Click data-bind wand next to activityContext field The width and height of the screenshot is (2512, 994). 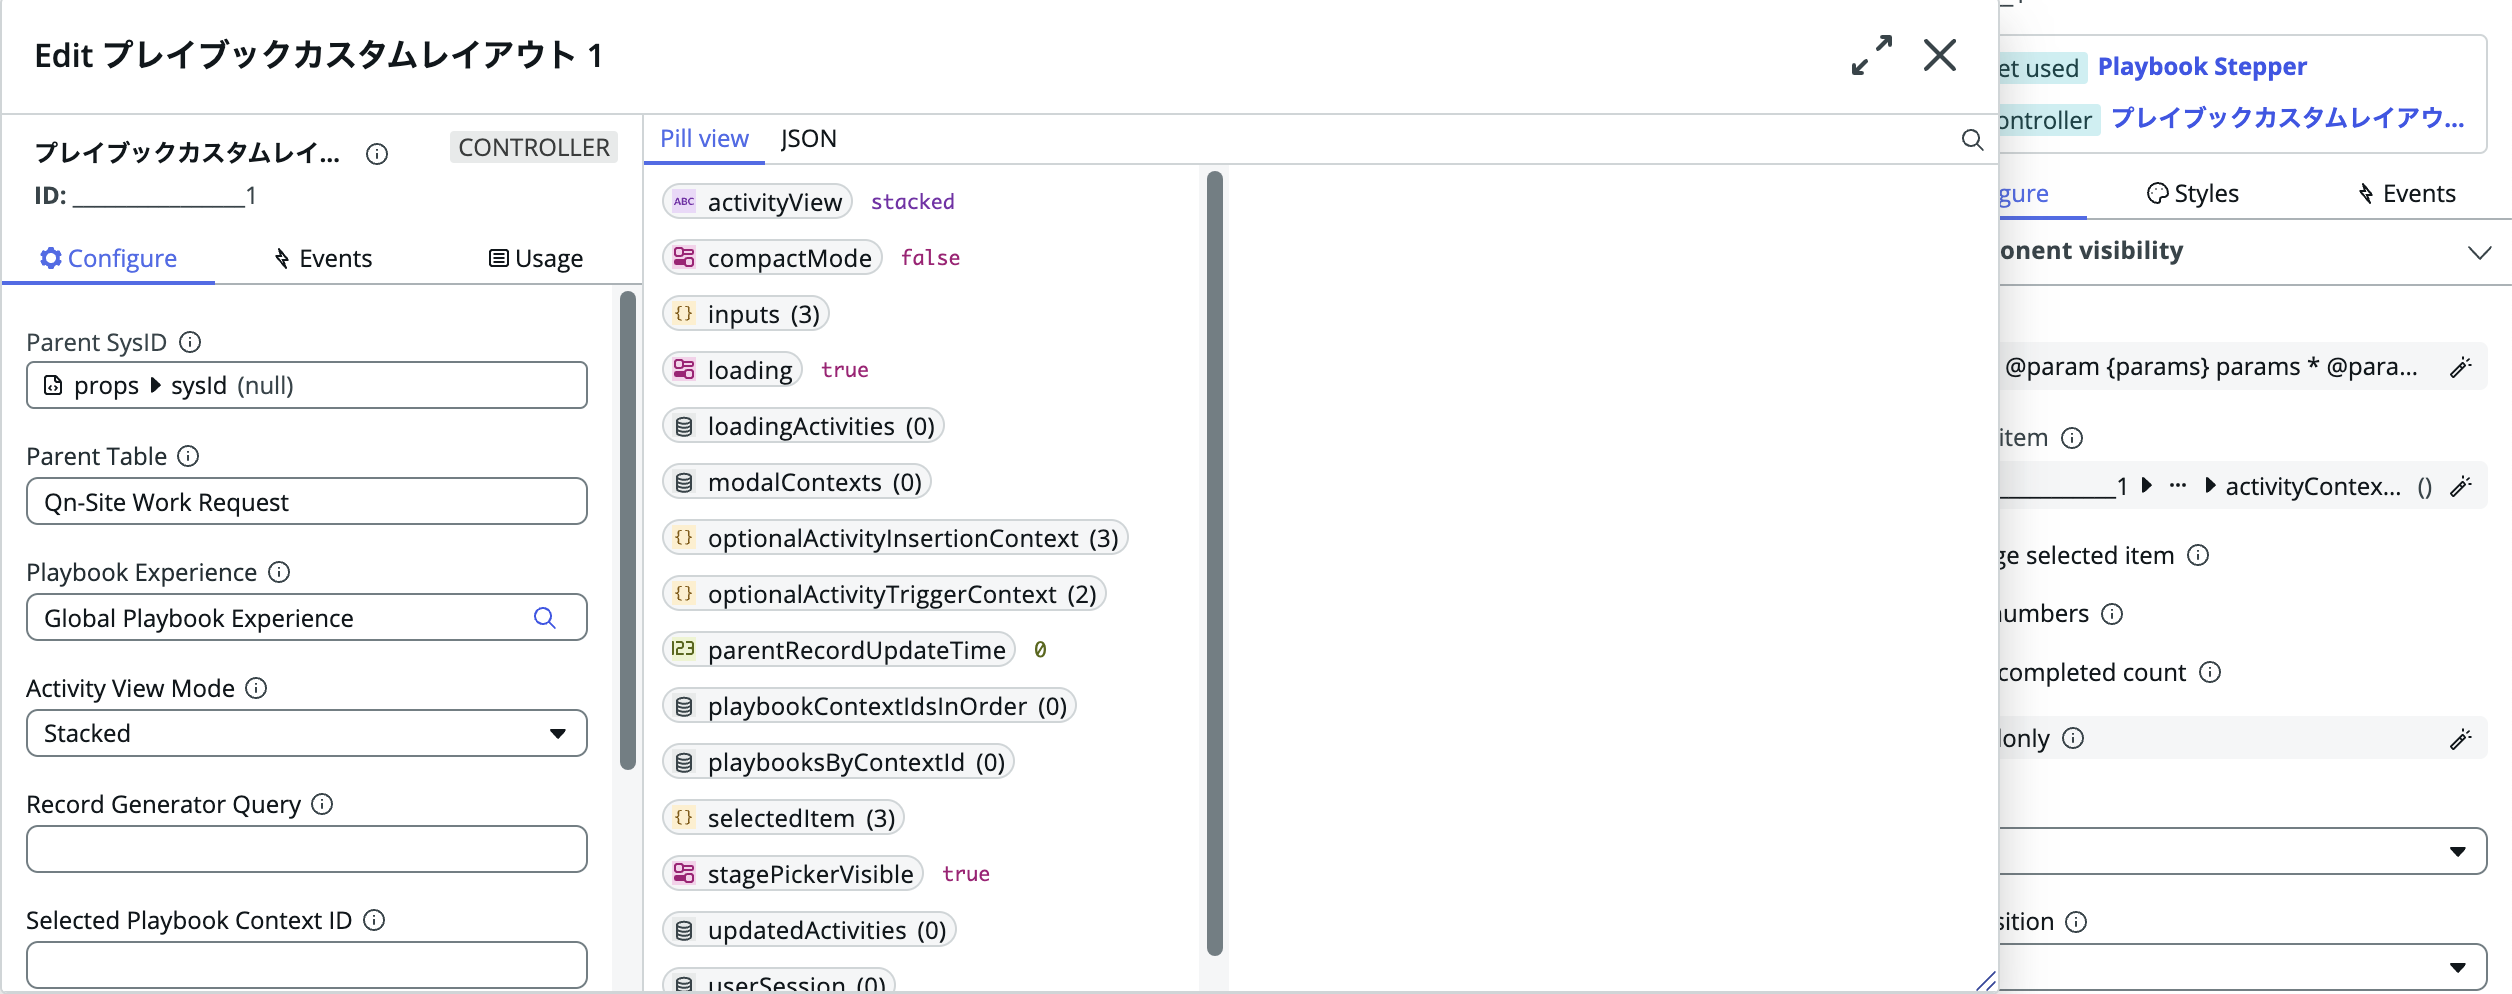point(2461,487)
